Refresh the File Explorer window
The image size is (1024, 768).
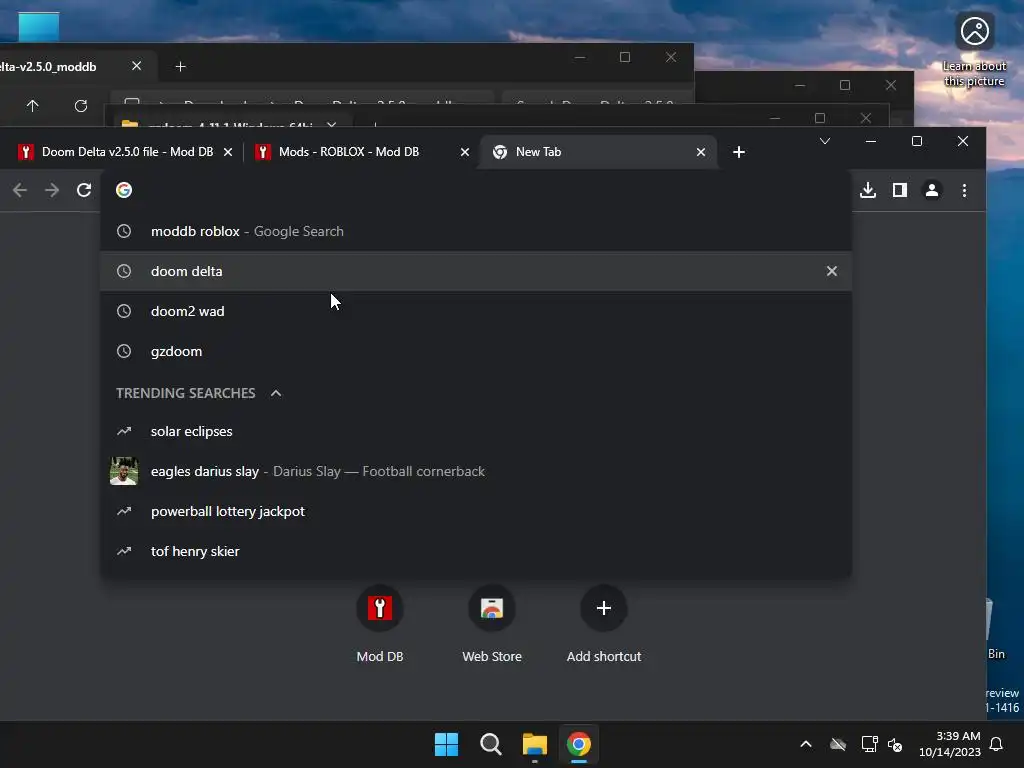click(81, 105)
